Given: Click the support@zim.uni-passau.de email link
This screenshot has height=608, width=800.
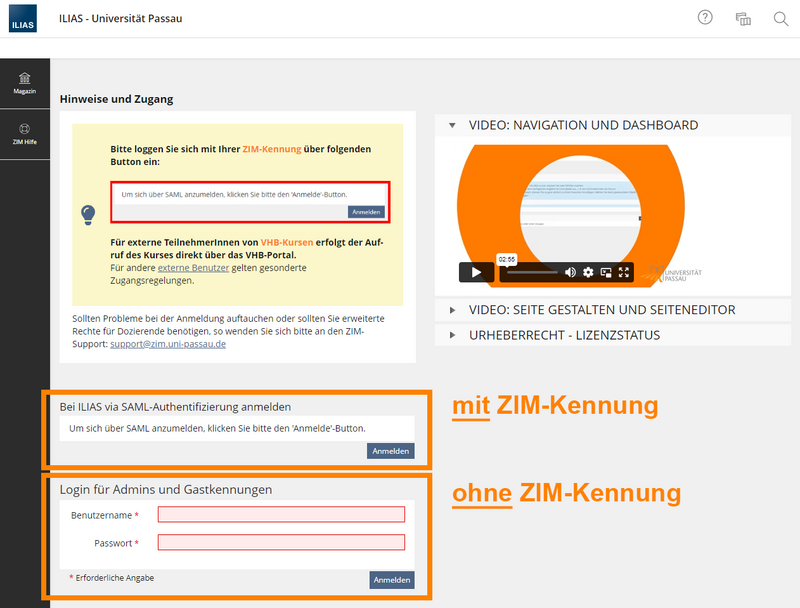Looking at the screenshot, I should tap(168, 344).
